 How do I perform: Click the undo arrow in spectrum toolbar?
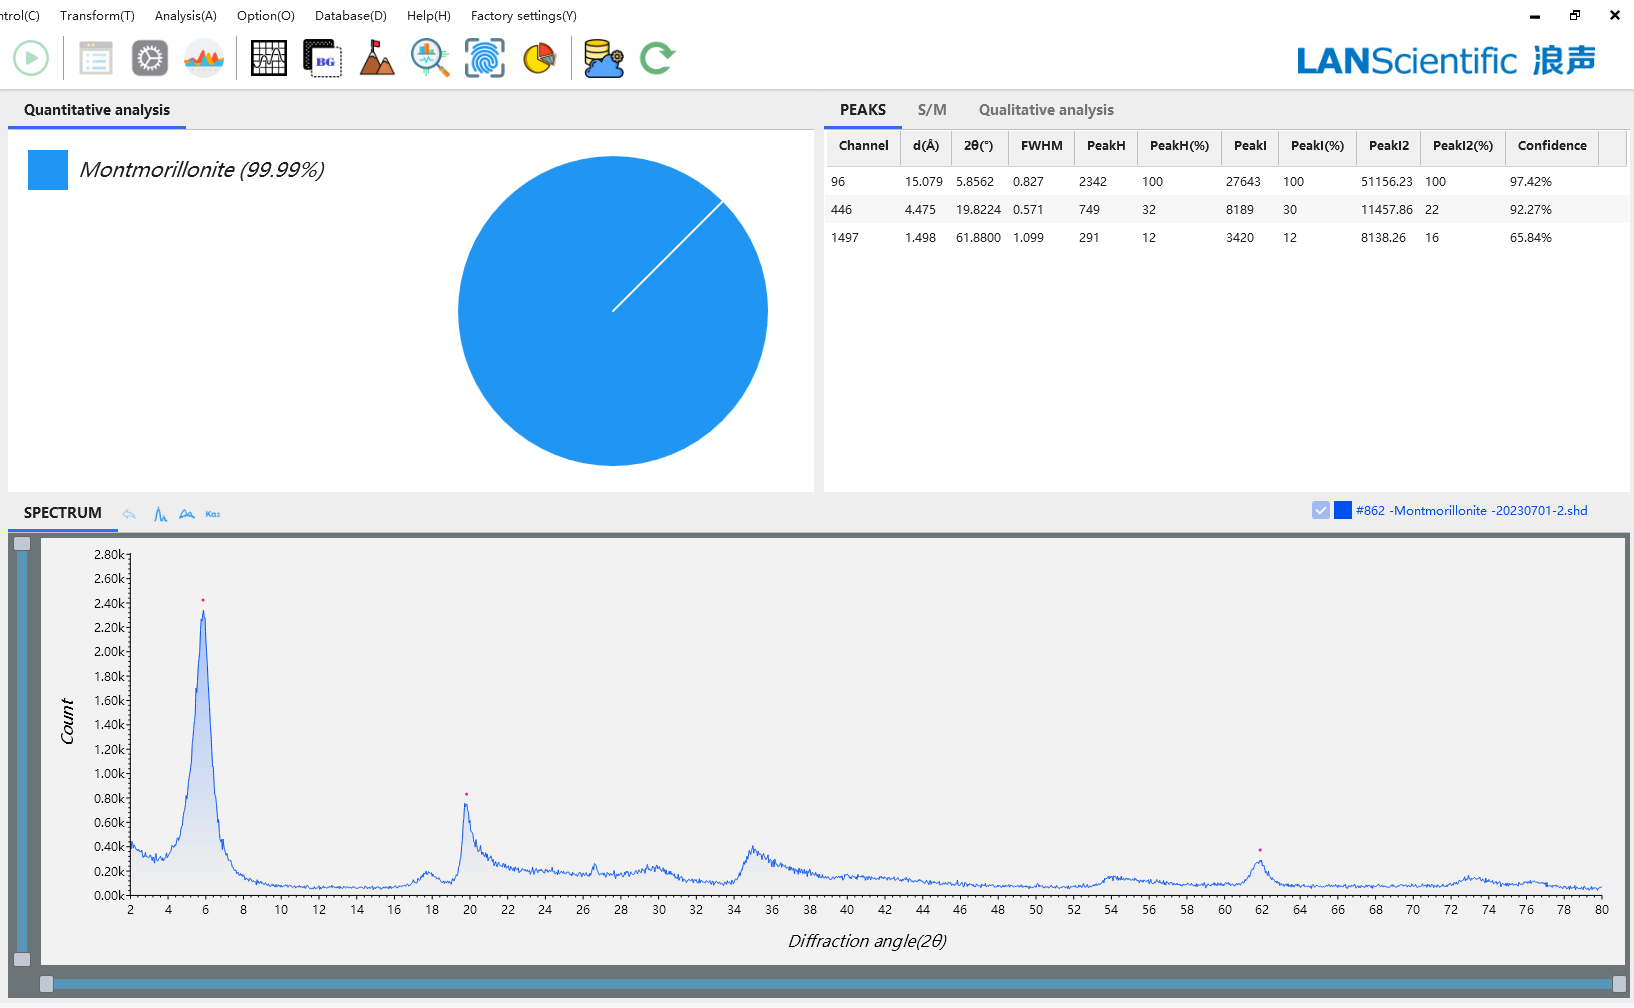point(129,513)
